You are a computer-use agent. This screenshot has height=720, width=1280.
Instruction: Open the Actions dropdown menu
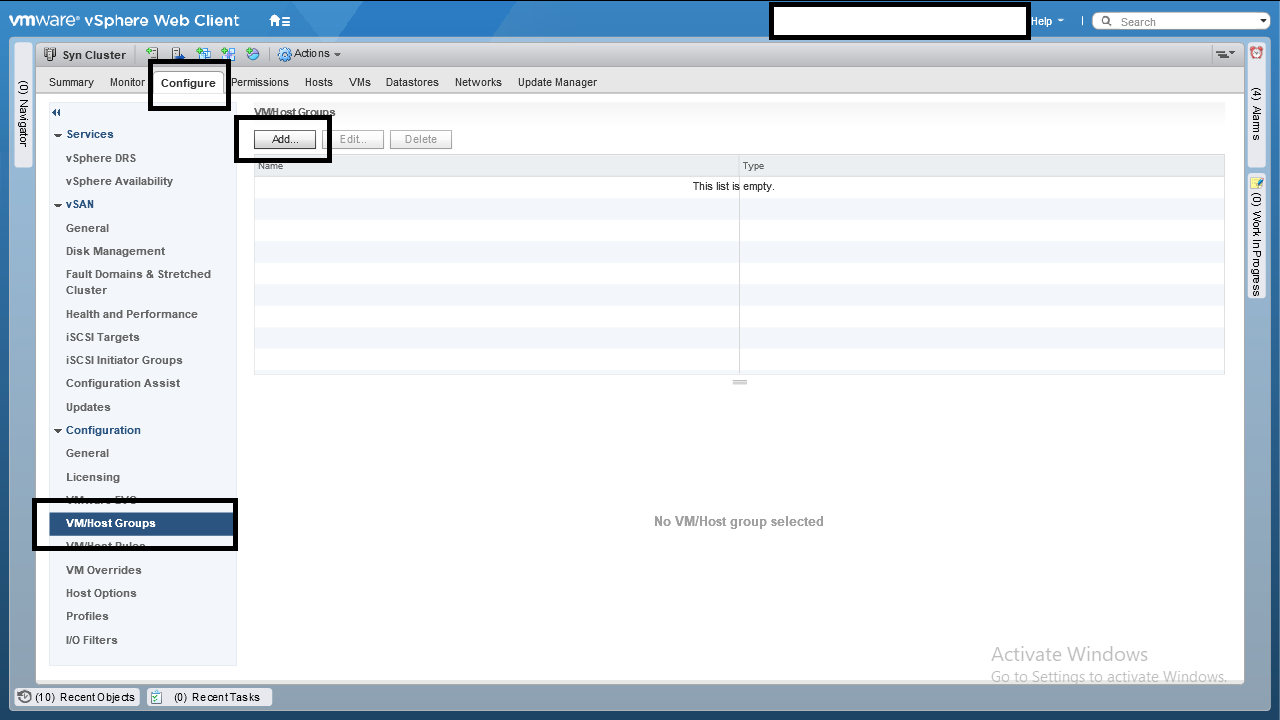pos(317,54)
